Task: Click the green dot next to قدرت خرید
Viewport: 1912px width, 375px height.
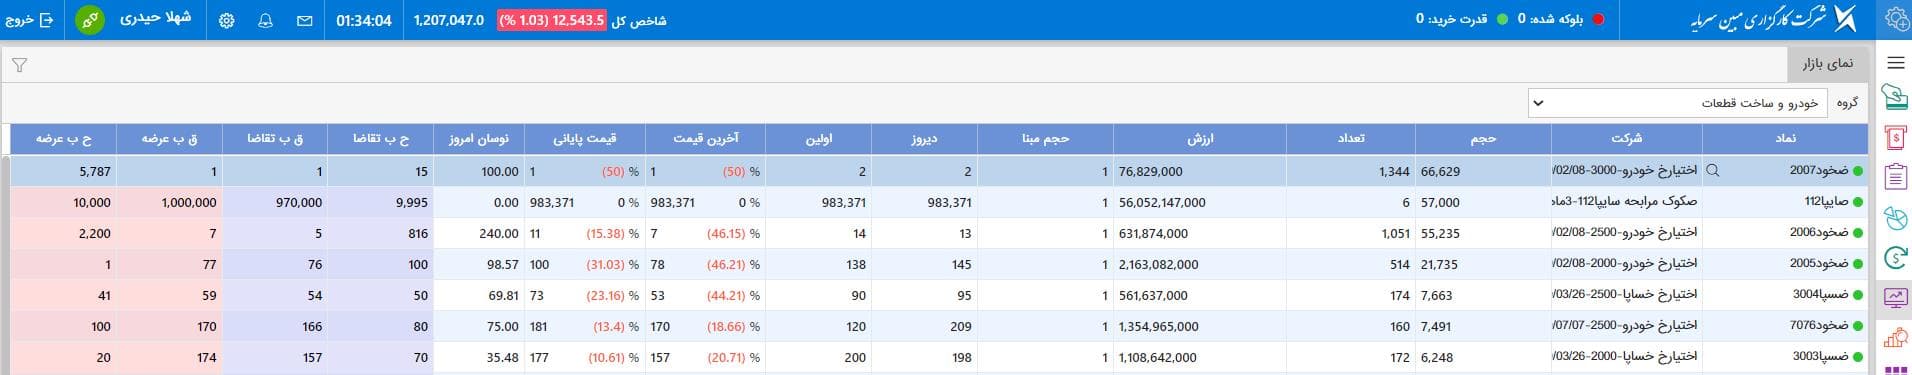Action: 1502,19
